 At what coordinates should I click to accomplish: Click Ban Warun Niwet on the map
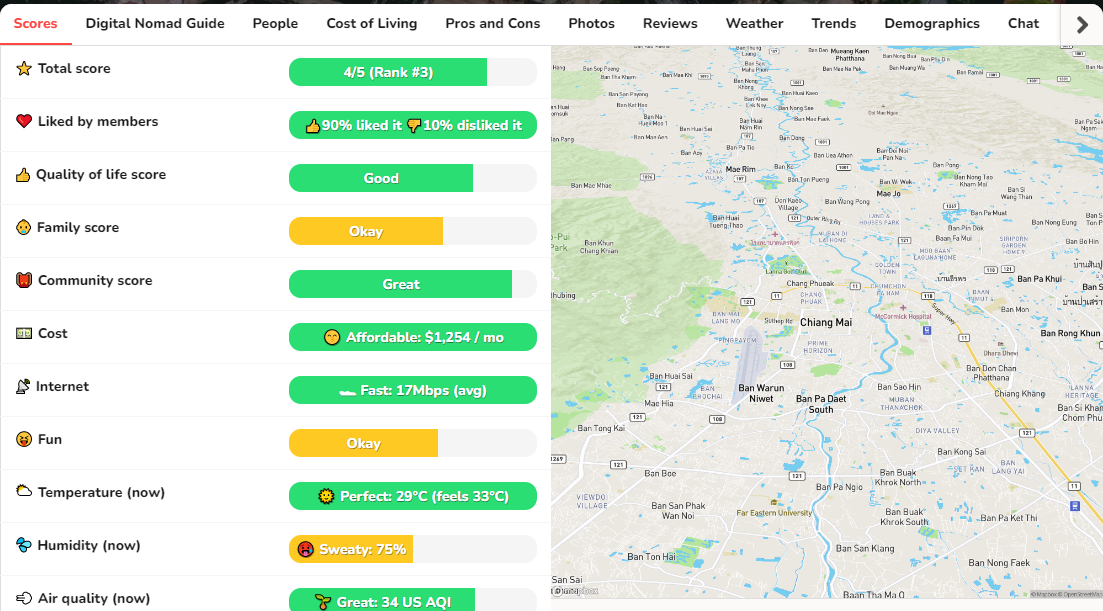761,393
